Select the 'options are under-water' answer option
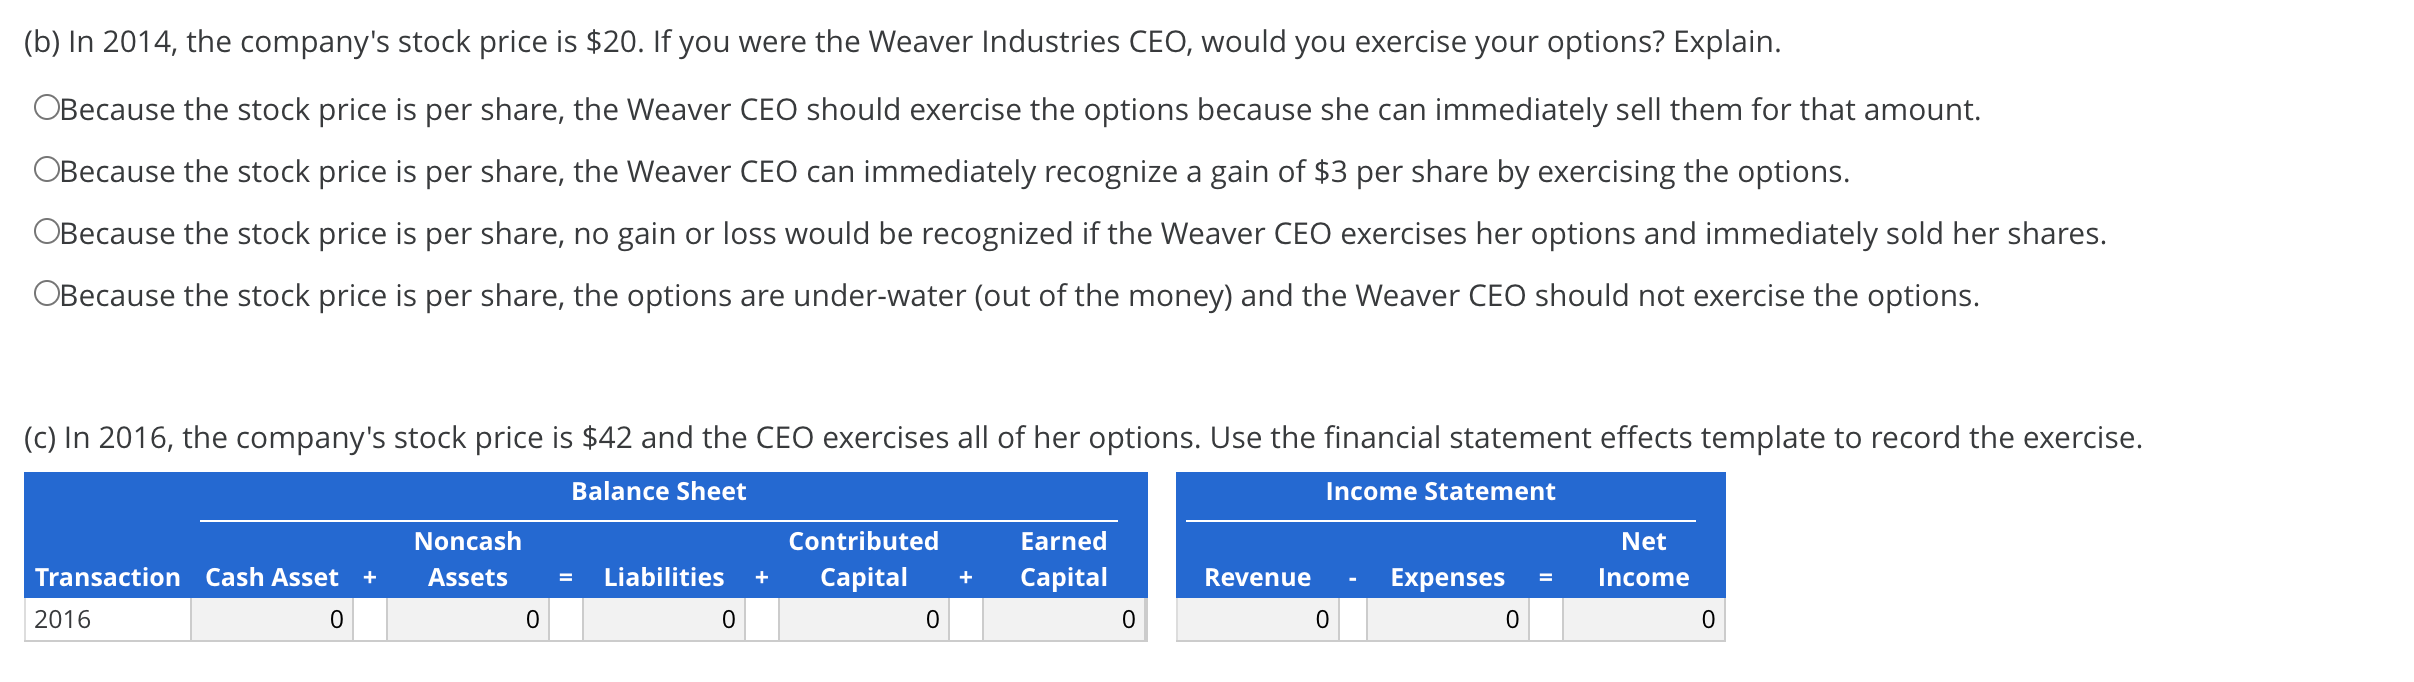This screenshot has width=2414, height=682. pos(47,295)
